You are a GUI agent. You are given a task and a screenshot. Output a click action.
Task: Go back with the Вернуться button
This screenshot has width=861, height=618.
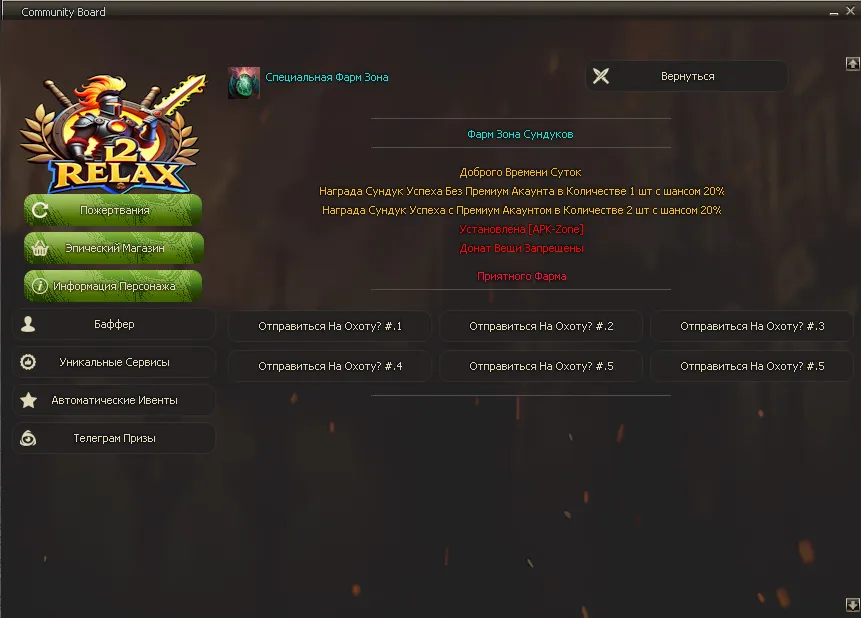click(686, 76)
